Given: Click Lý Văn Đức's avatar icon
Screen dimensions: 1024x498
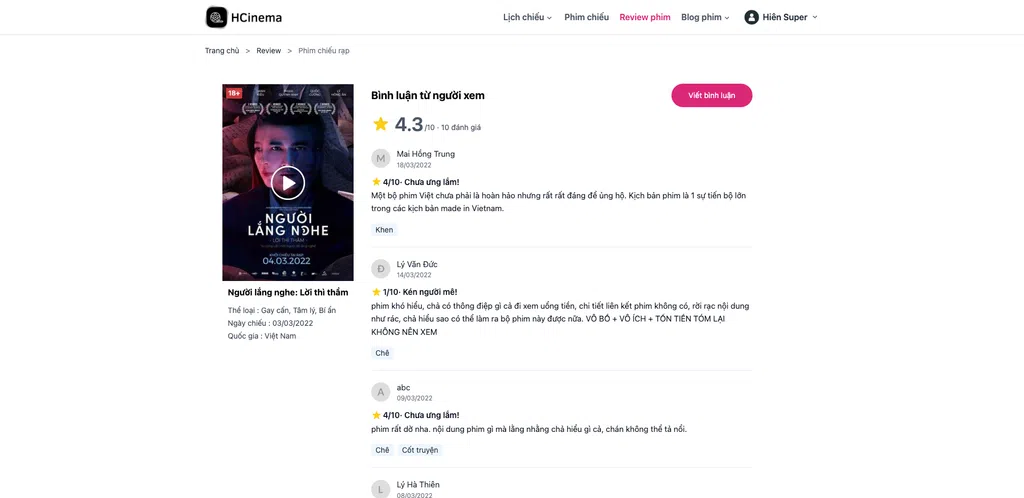Looking at the screenshot, I should [x=381, y=269].
